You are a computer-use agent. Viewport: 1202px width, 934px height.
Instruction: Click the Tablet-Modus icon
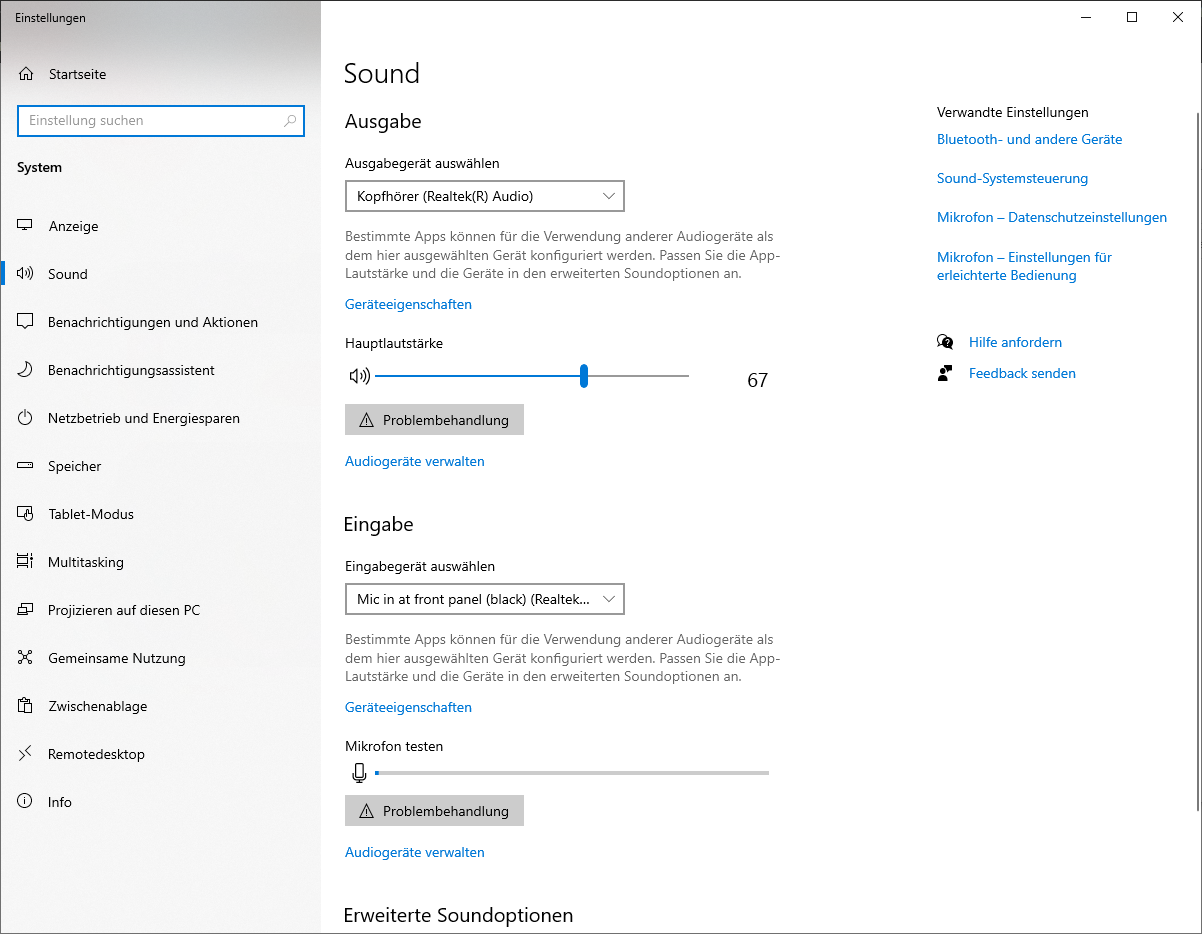coord(26,514)
